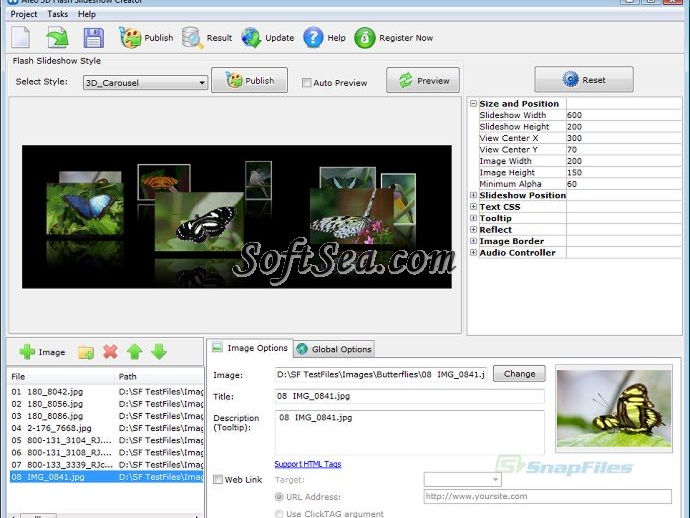Select the Minimum Alpha value 60
Viewport: 690px width, 518px height.
[x=624, y=184]
